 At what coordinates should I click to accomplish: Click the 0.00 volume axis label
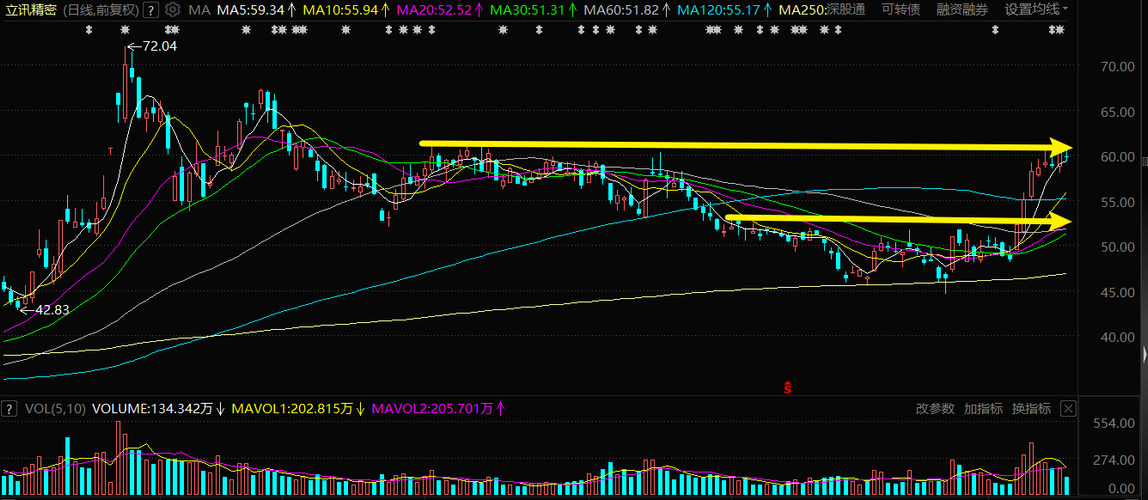coord(1121,488)
